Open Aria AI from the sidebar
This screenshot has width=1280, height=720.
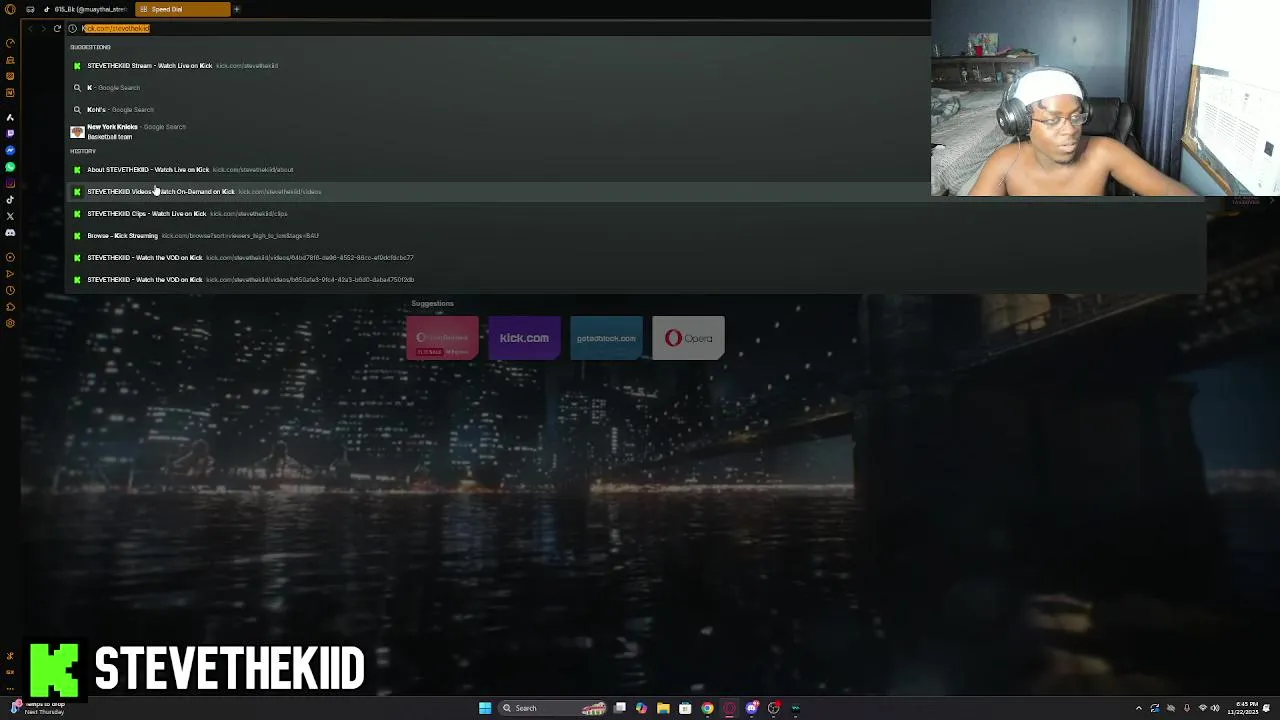point(10,117)
